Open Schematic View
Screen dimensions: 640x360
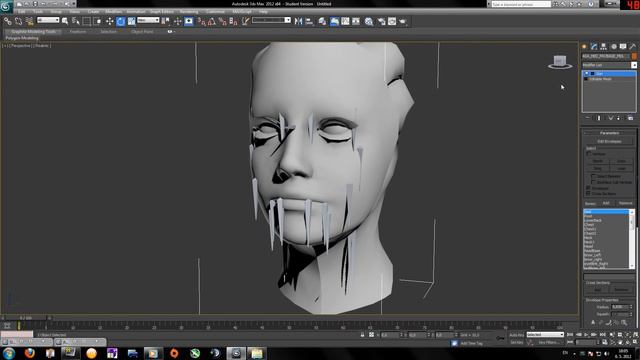356,21
